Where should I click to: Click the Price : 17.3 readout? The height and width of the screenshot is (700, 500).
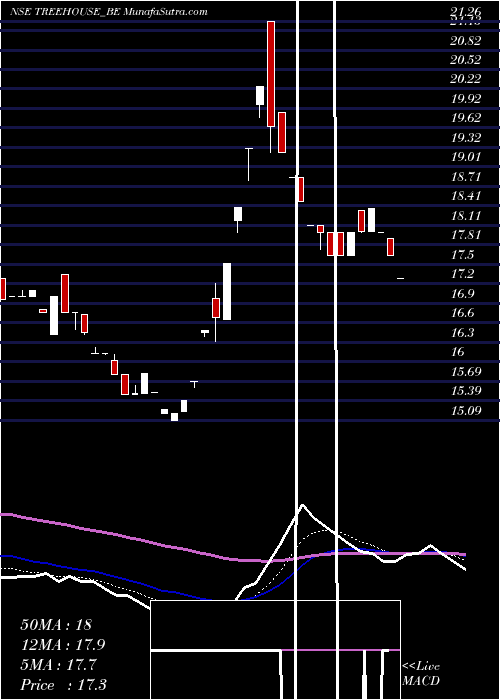63,685
